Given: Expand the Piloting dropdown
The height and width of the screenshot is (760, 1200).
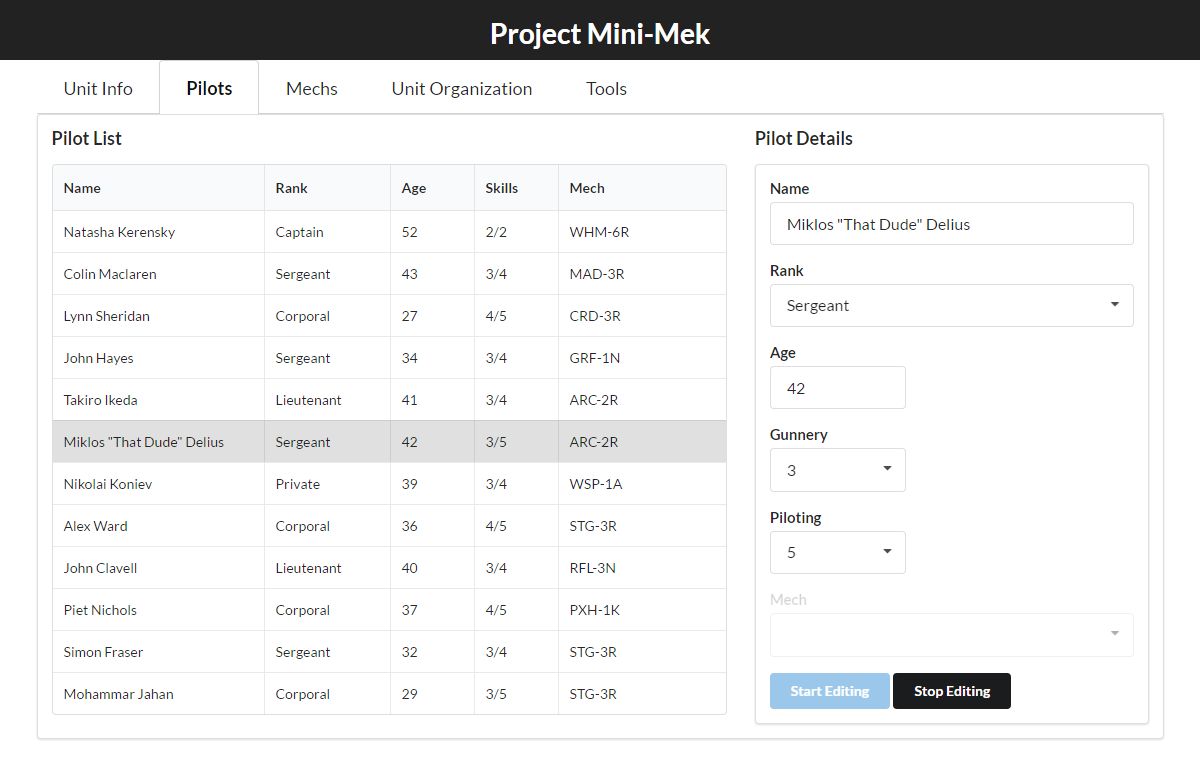Looking at the screenshot, I should (x=838, y=552).
